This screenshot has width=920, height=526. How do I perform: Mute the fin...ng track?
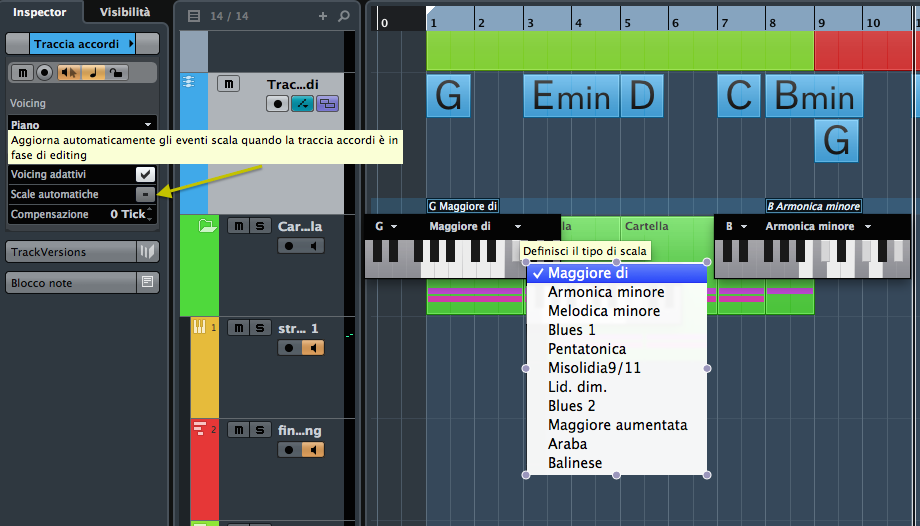pyautogui.click(x=238, y=430)
